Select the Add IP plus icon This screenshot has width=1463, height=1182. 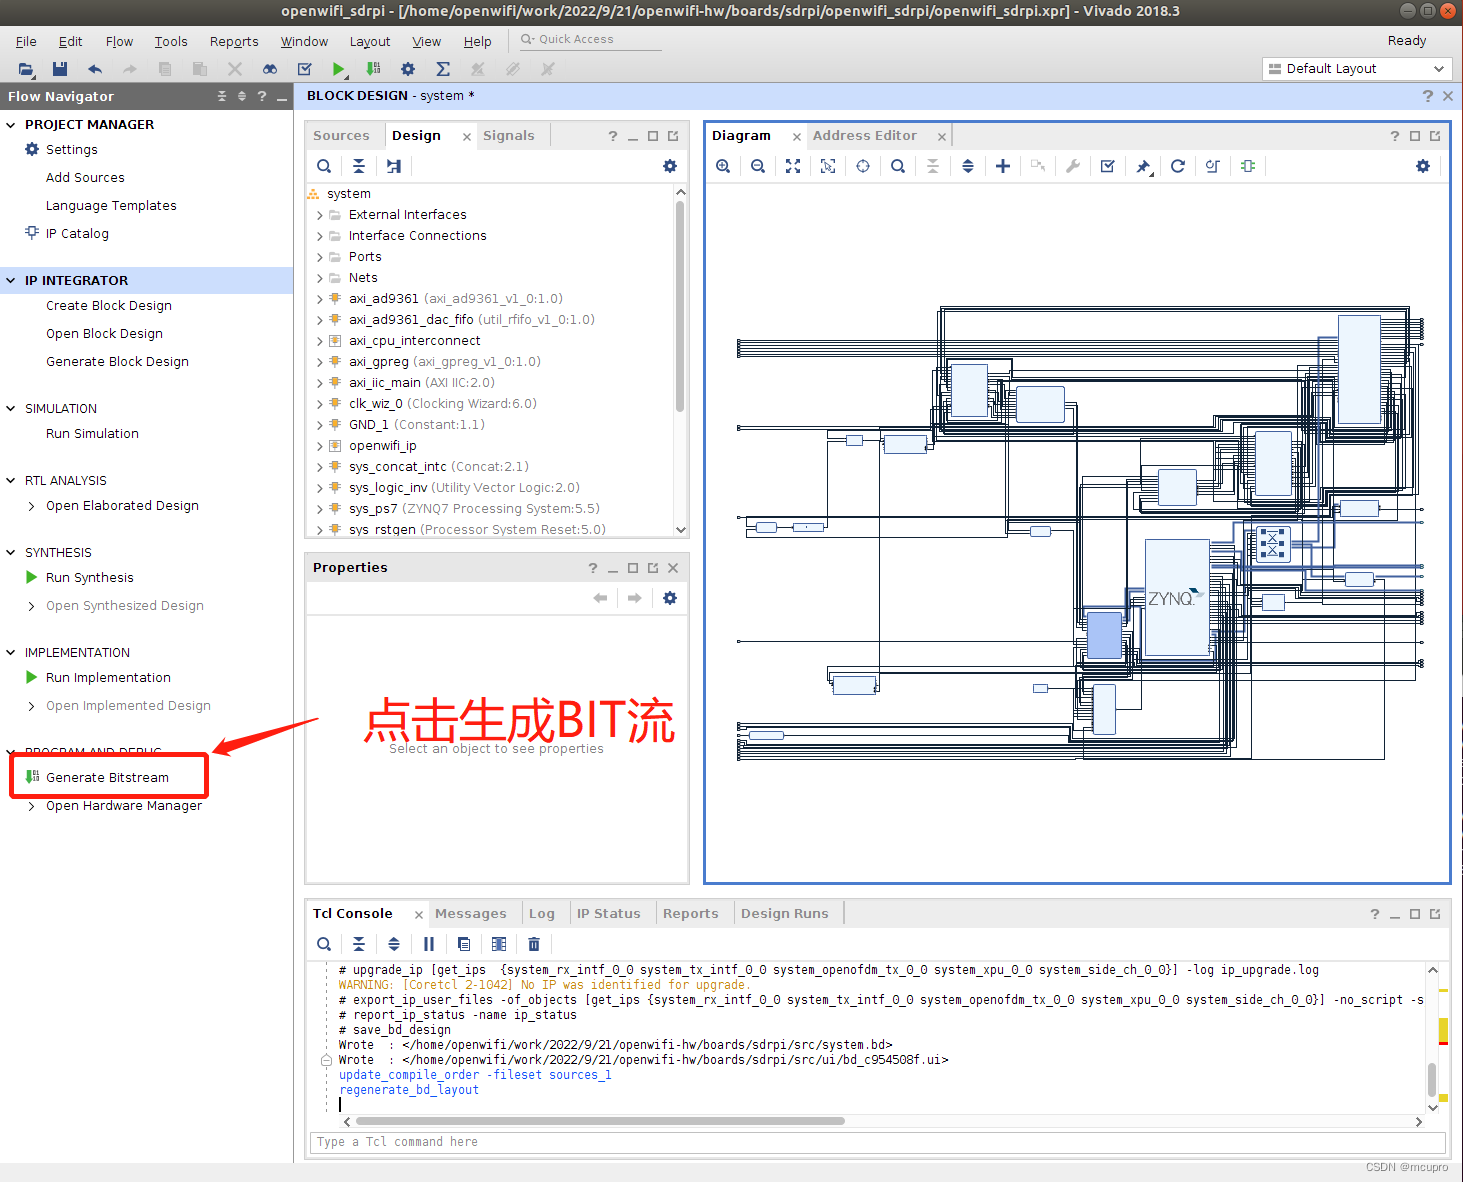click(1003, 166)
